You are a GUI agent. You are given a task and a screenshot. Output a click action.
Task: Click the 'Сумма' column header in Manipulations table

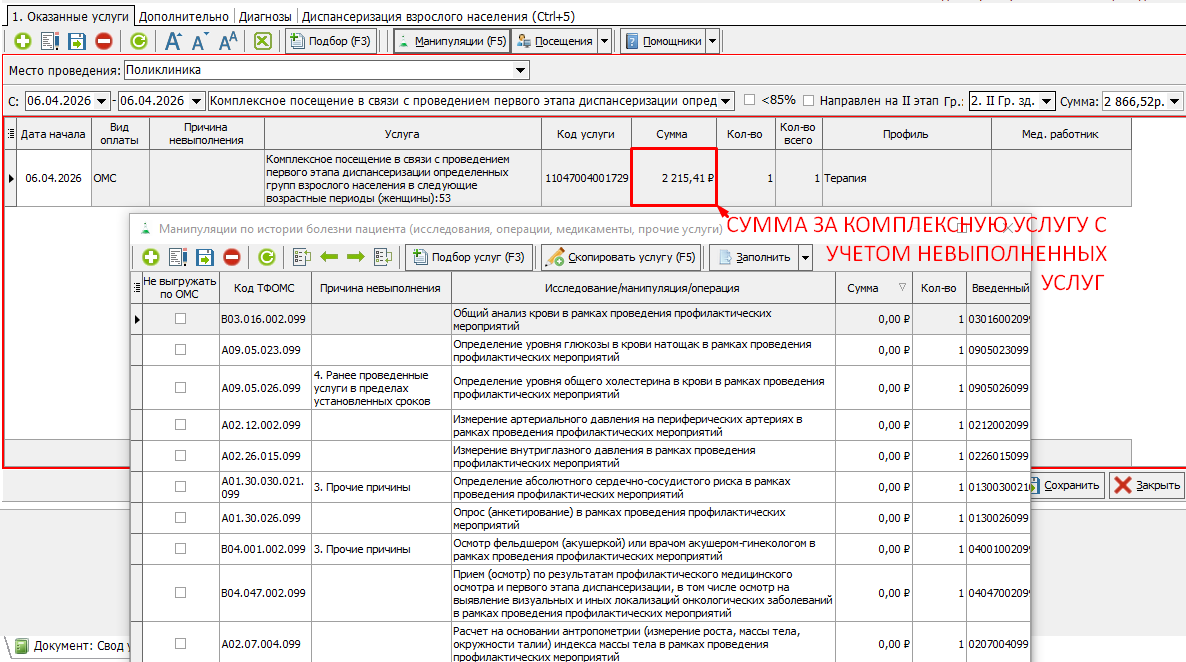coord(862,288)
